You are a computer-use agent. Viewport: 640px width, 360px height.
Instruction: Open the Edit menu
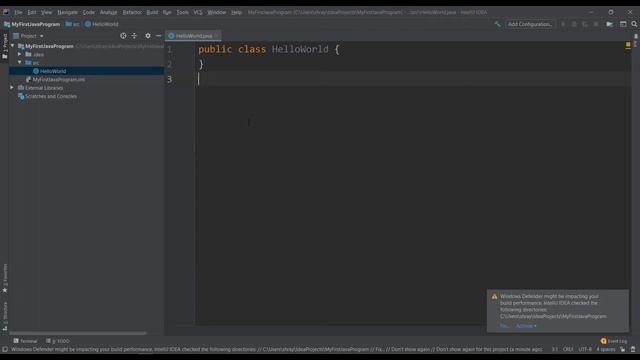coord(31,12)
